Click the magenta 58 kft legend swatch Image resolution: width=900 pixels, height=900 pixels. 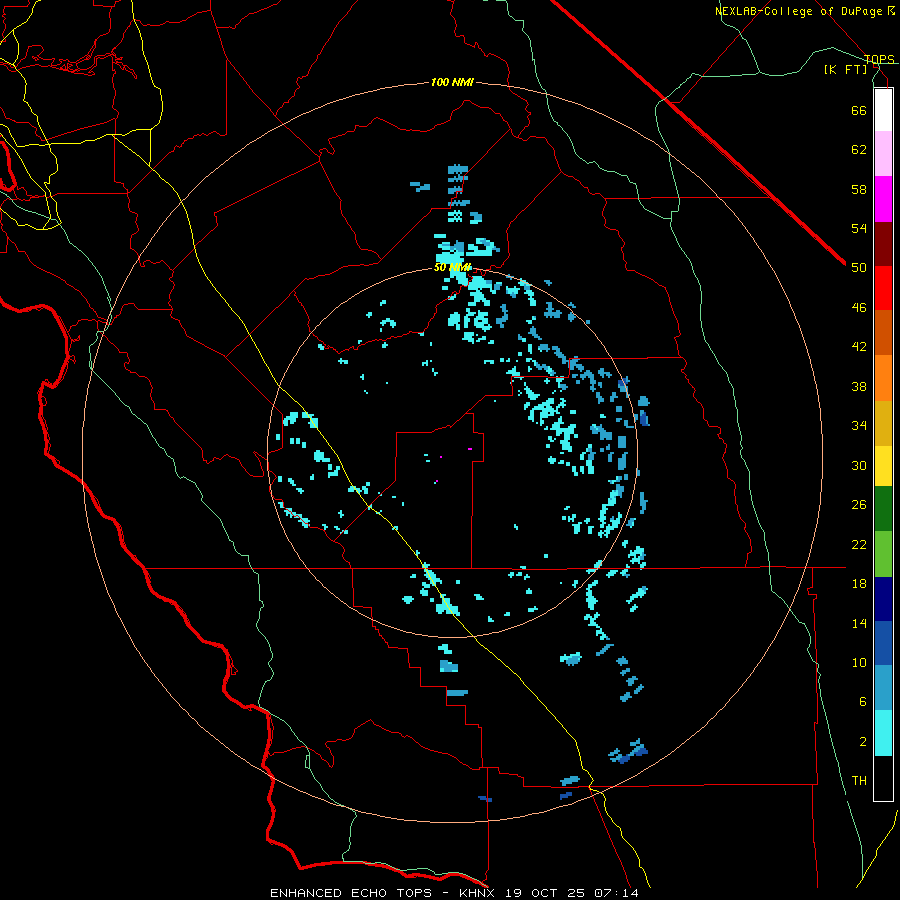click(x=883, y=199)
